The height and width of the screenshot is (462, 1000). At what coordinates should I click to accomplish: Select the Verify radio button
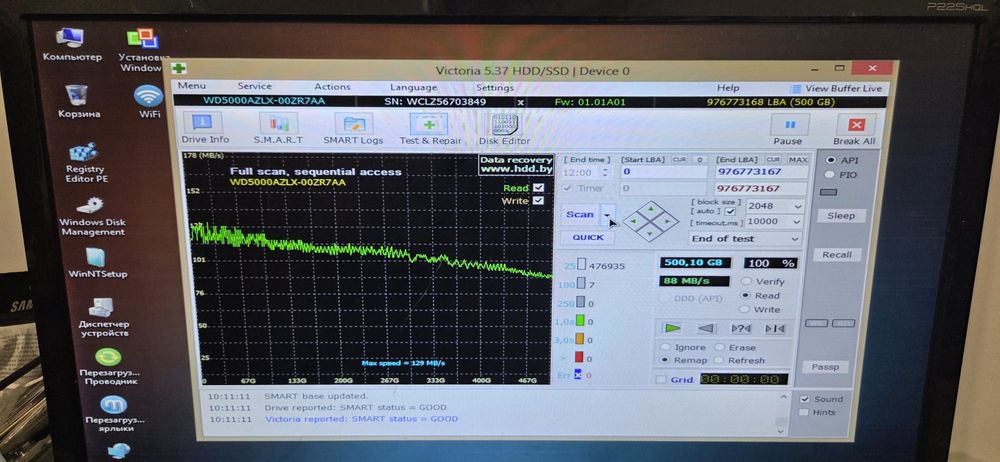(x=746, y=281)
